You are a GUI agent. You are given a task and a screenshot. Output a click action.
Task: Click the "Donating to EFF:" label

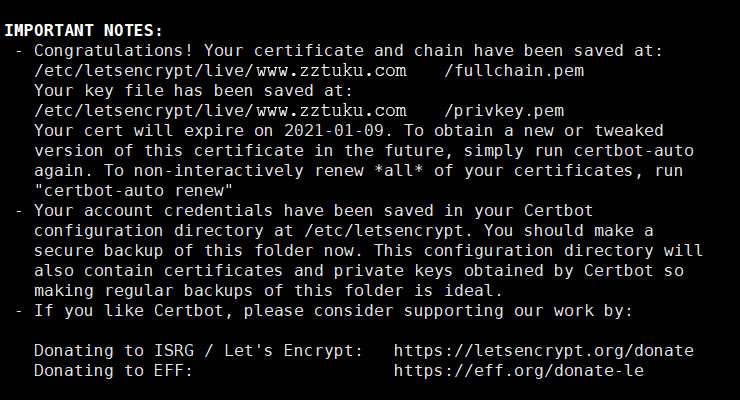tap(113, 370)
